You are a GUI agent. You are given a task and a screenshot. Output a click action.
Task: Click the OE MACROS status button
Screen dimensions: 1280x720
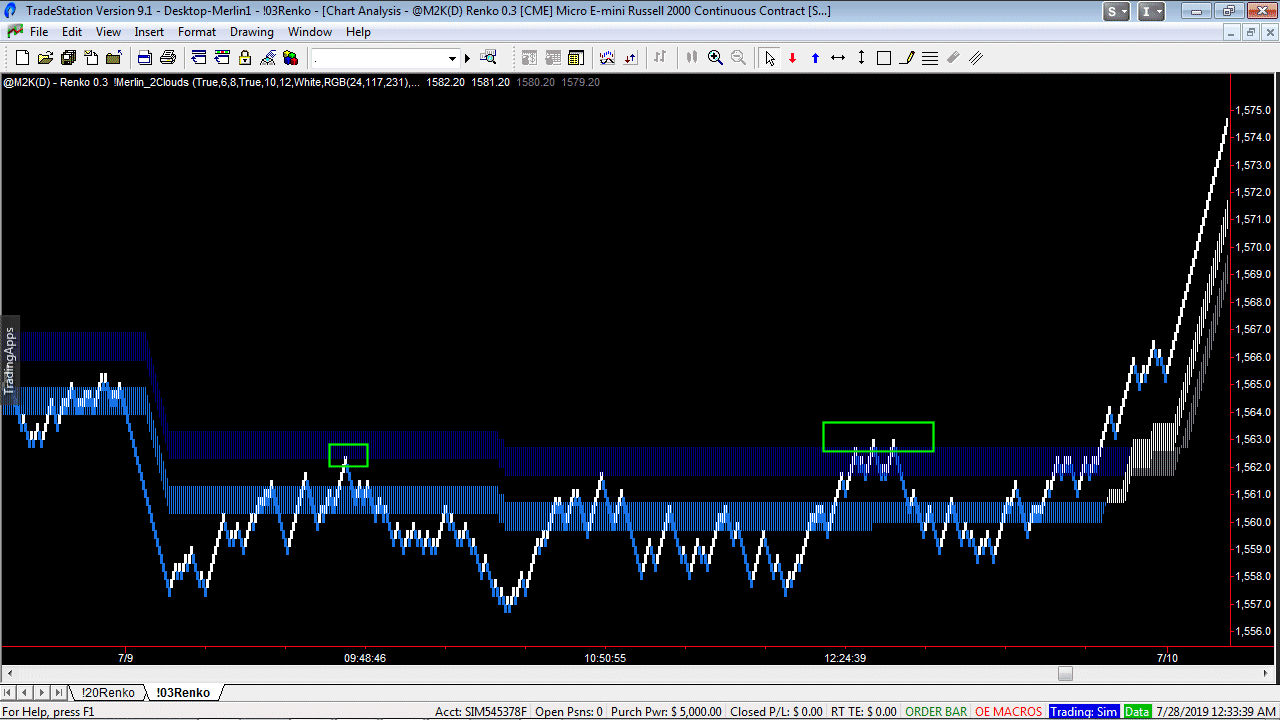(1009, 712)
